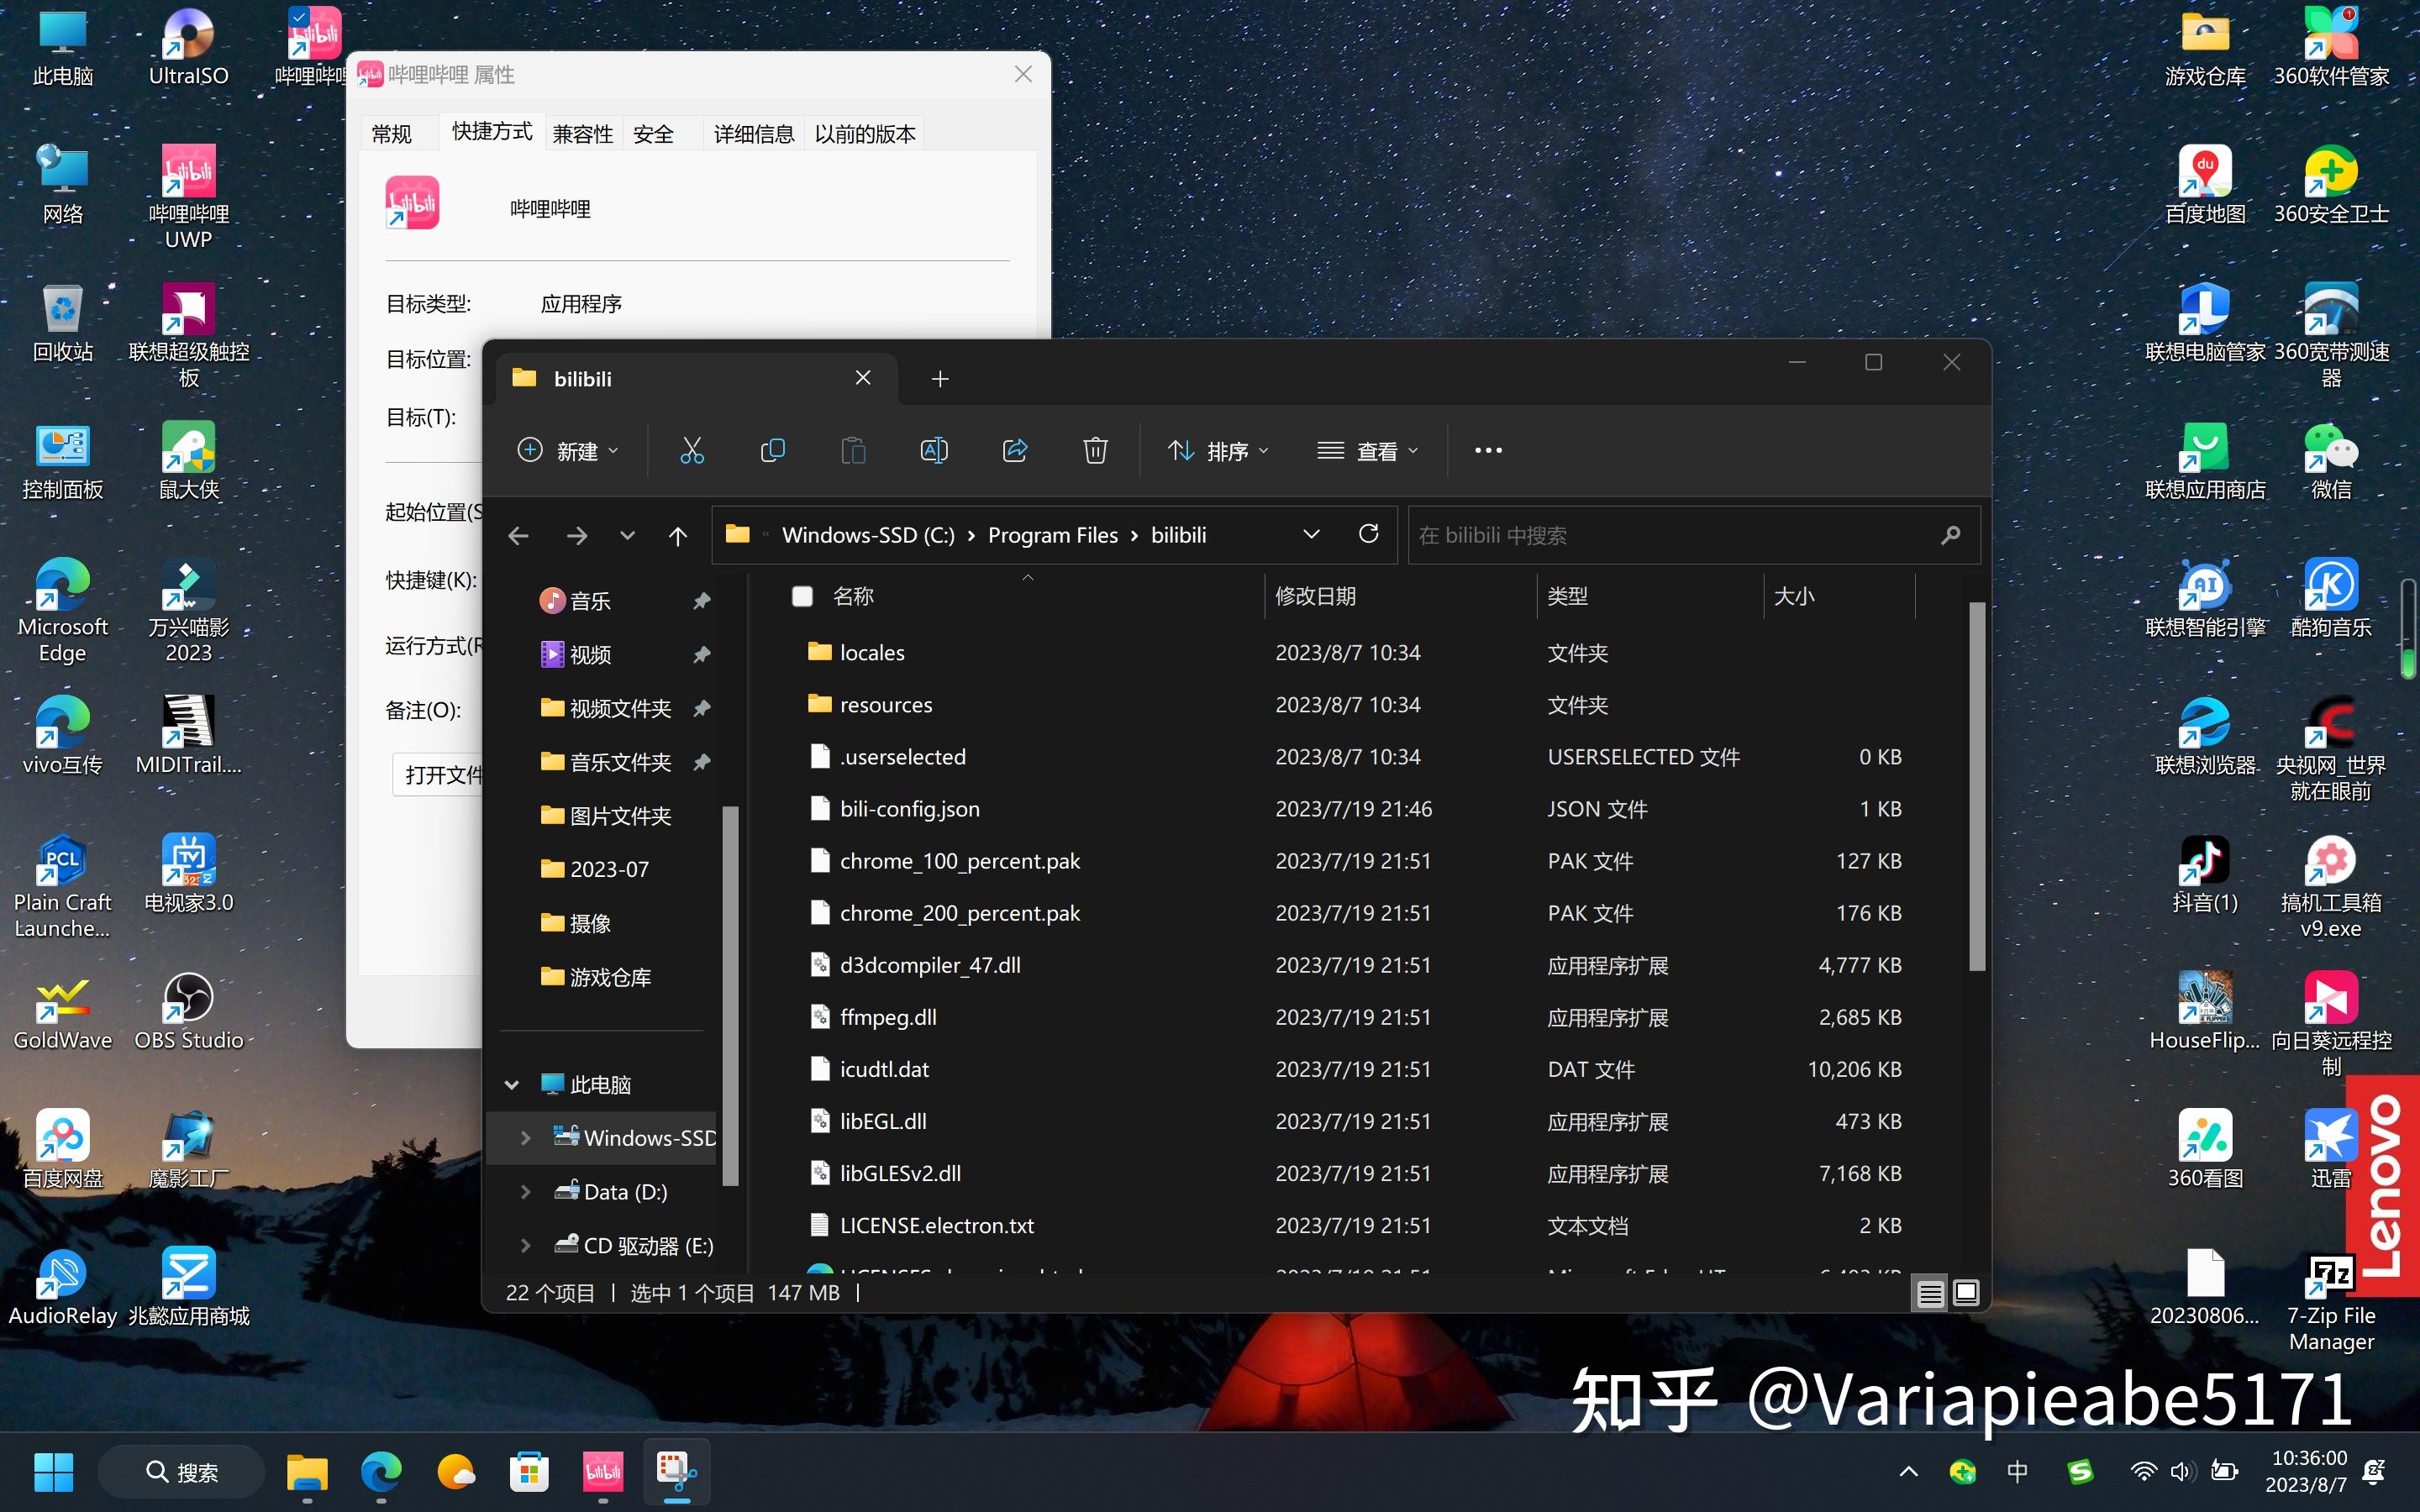
Task: Toggle the select-all checkbox beside 名称
Action: pyautogui.click(x=802, y=596)
